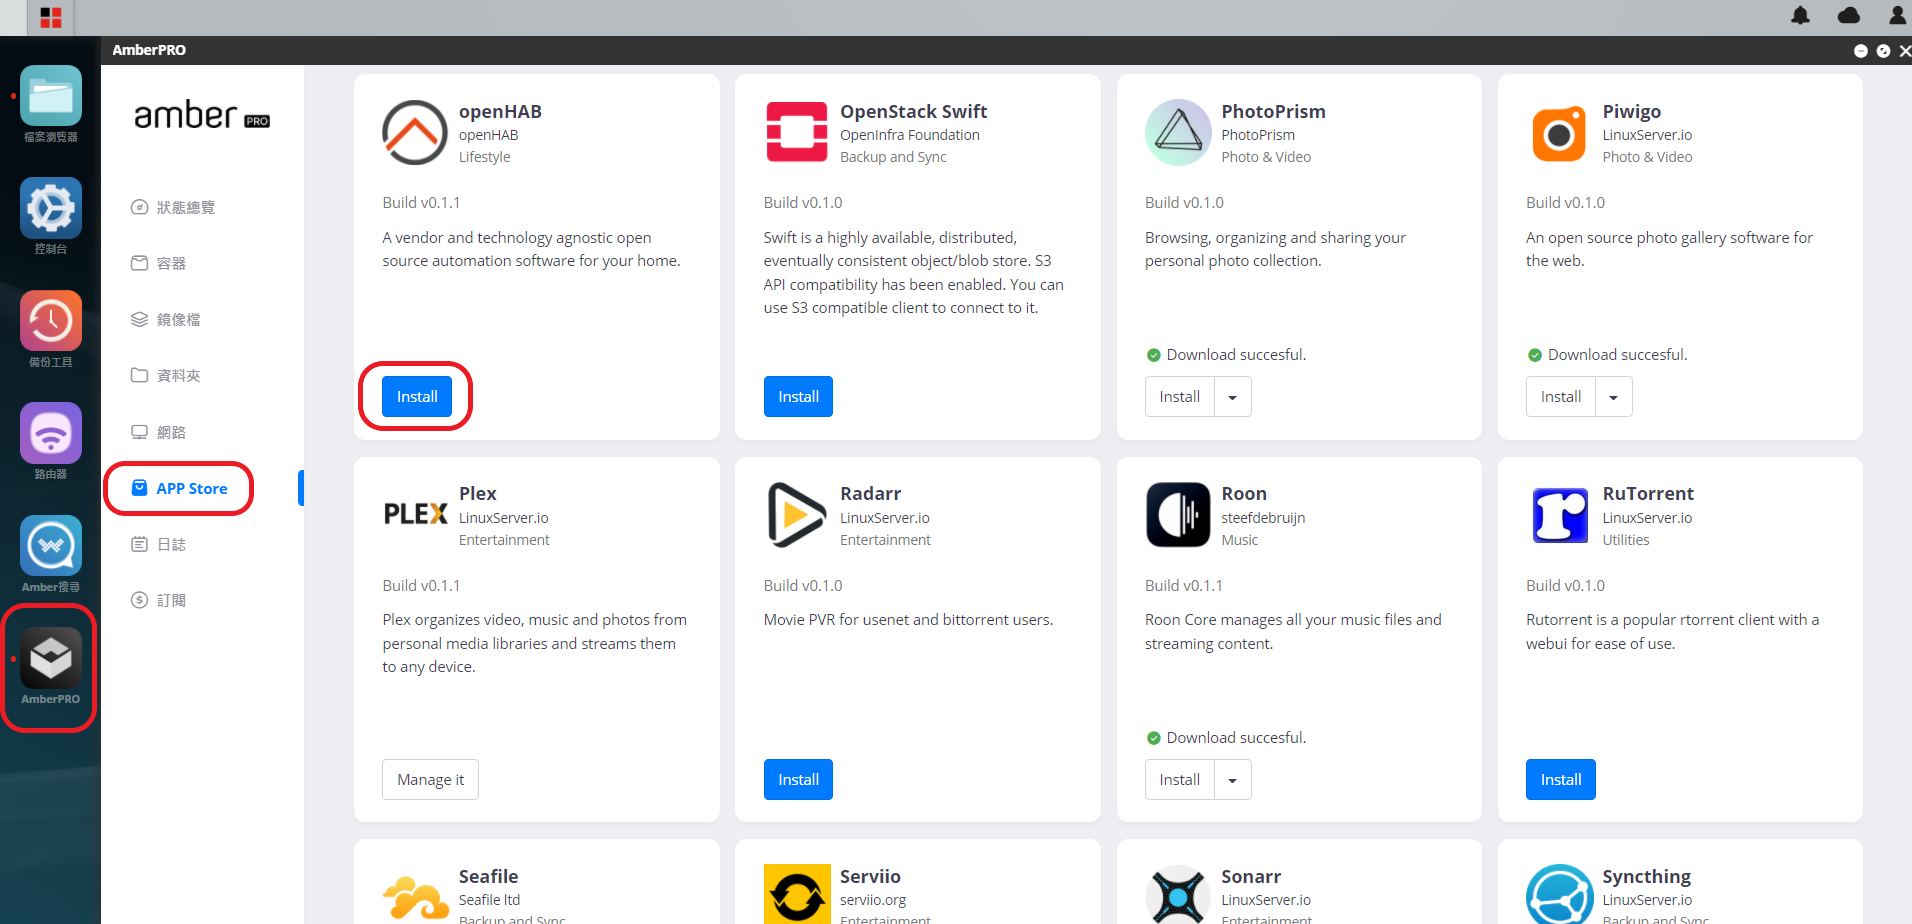Viewport: 1912px width, 924px height.
Task: Click the Plex app logo
Action: (x=415, y=514)
